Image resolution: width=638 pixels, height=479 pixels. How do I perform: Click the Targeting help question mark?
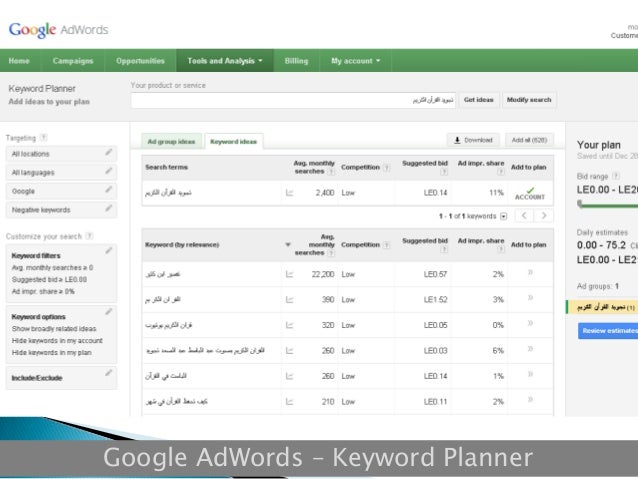[44, 138]
